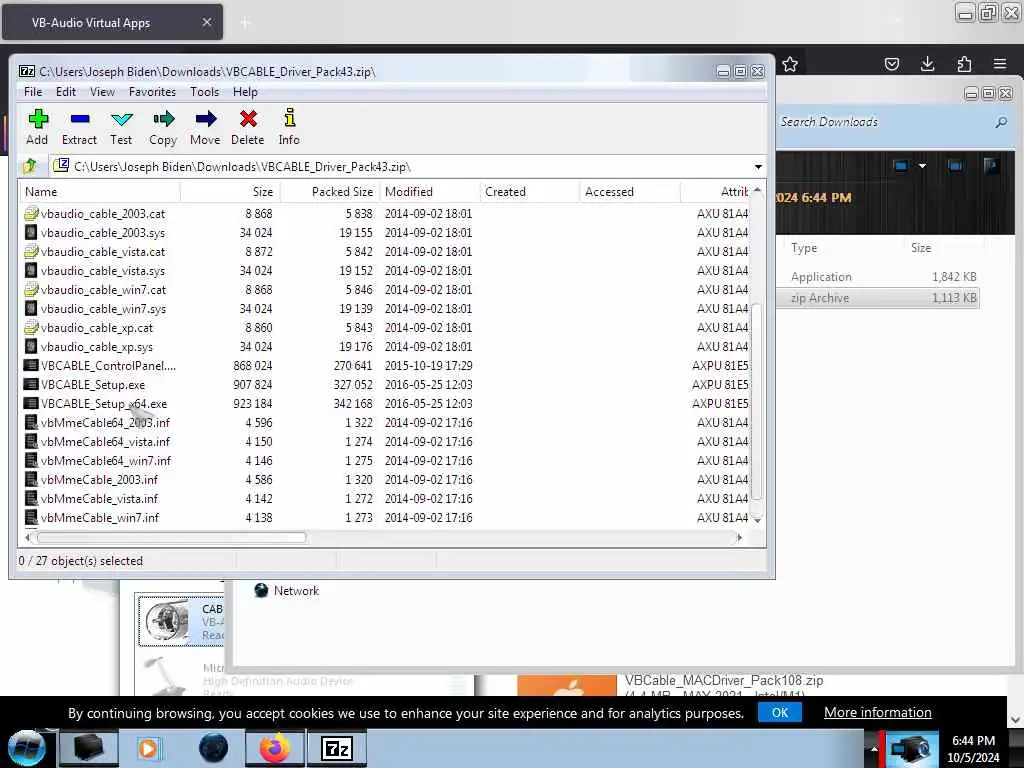This screenshot has width=1024, height=768.
Task: Expand the 7-Zip address path dropdown
Action: (x=758, y=167)
